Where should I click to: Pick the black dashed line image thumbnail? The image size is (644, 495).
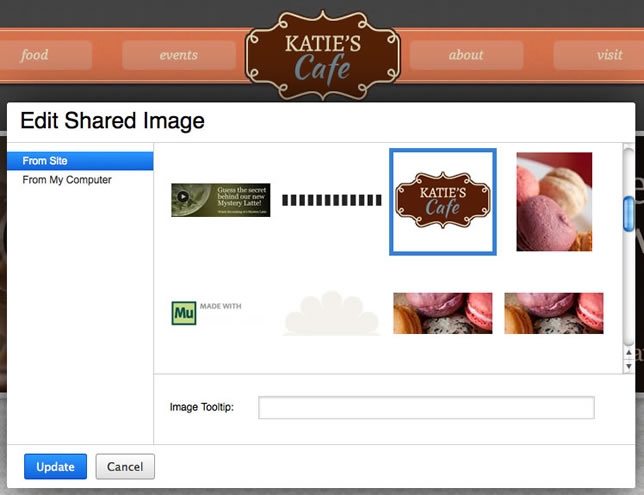tap(332, 200)
